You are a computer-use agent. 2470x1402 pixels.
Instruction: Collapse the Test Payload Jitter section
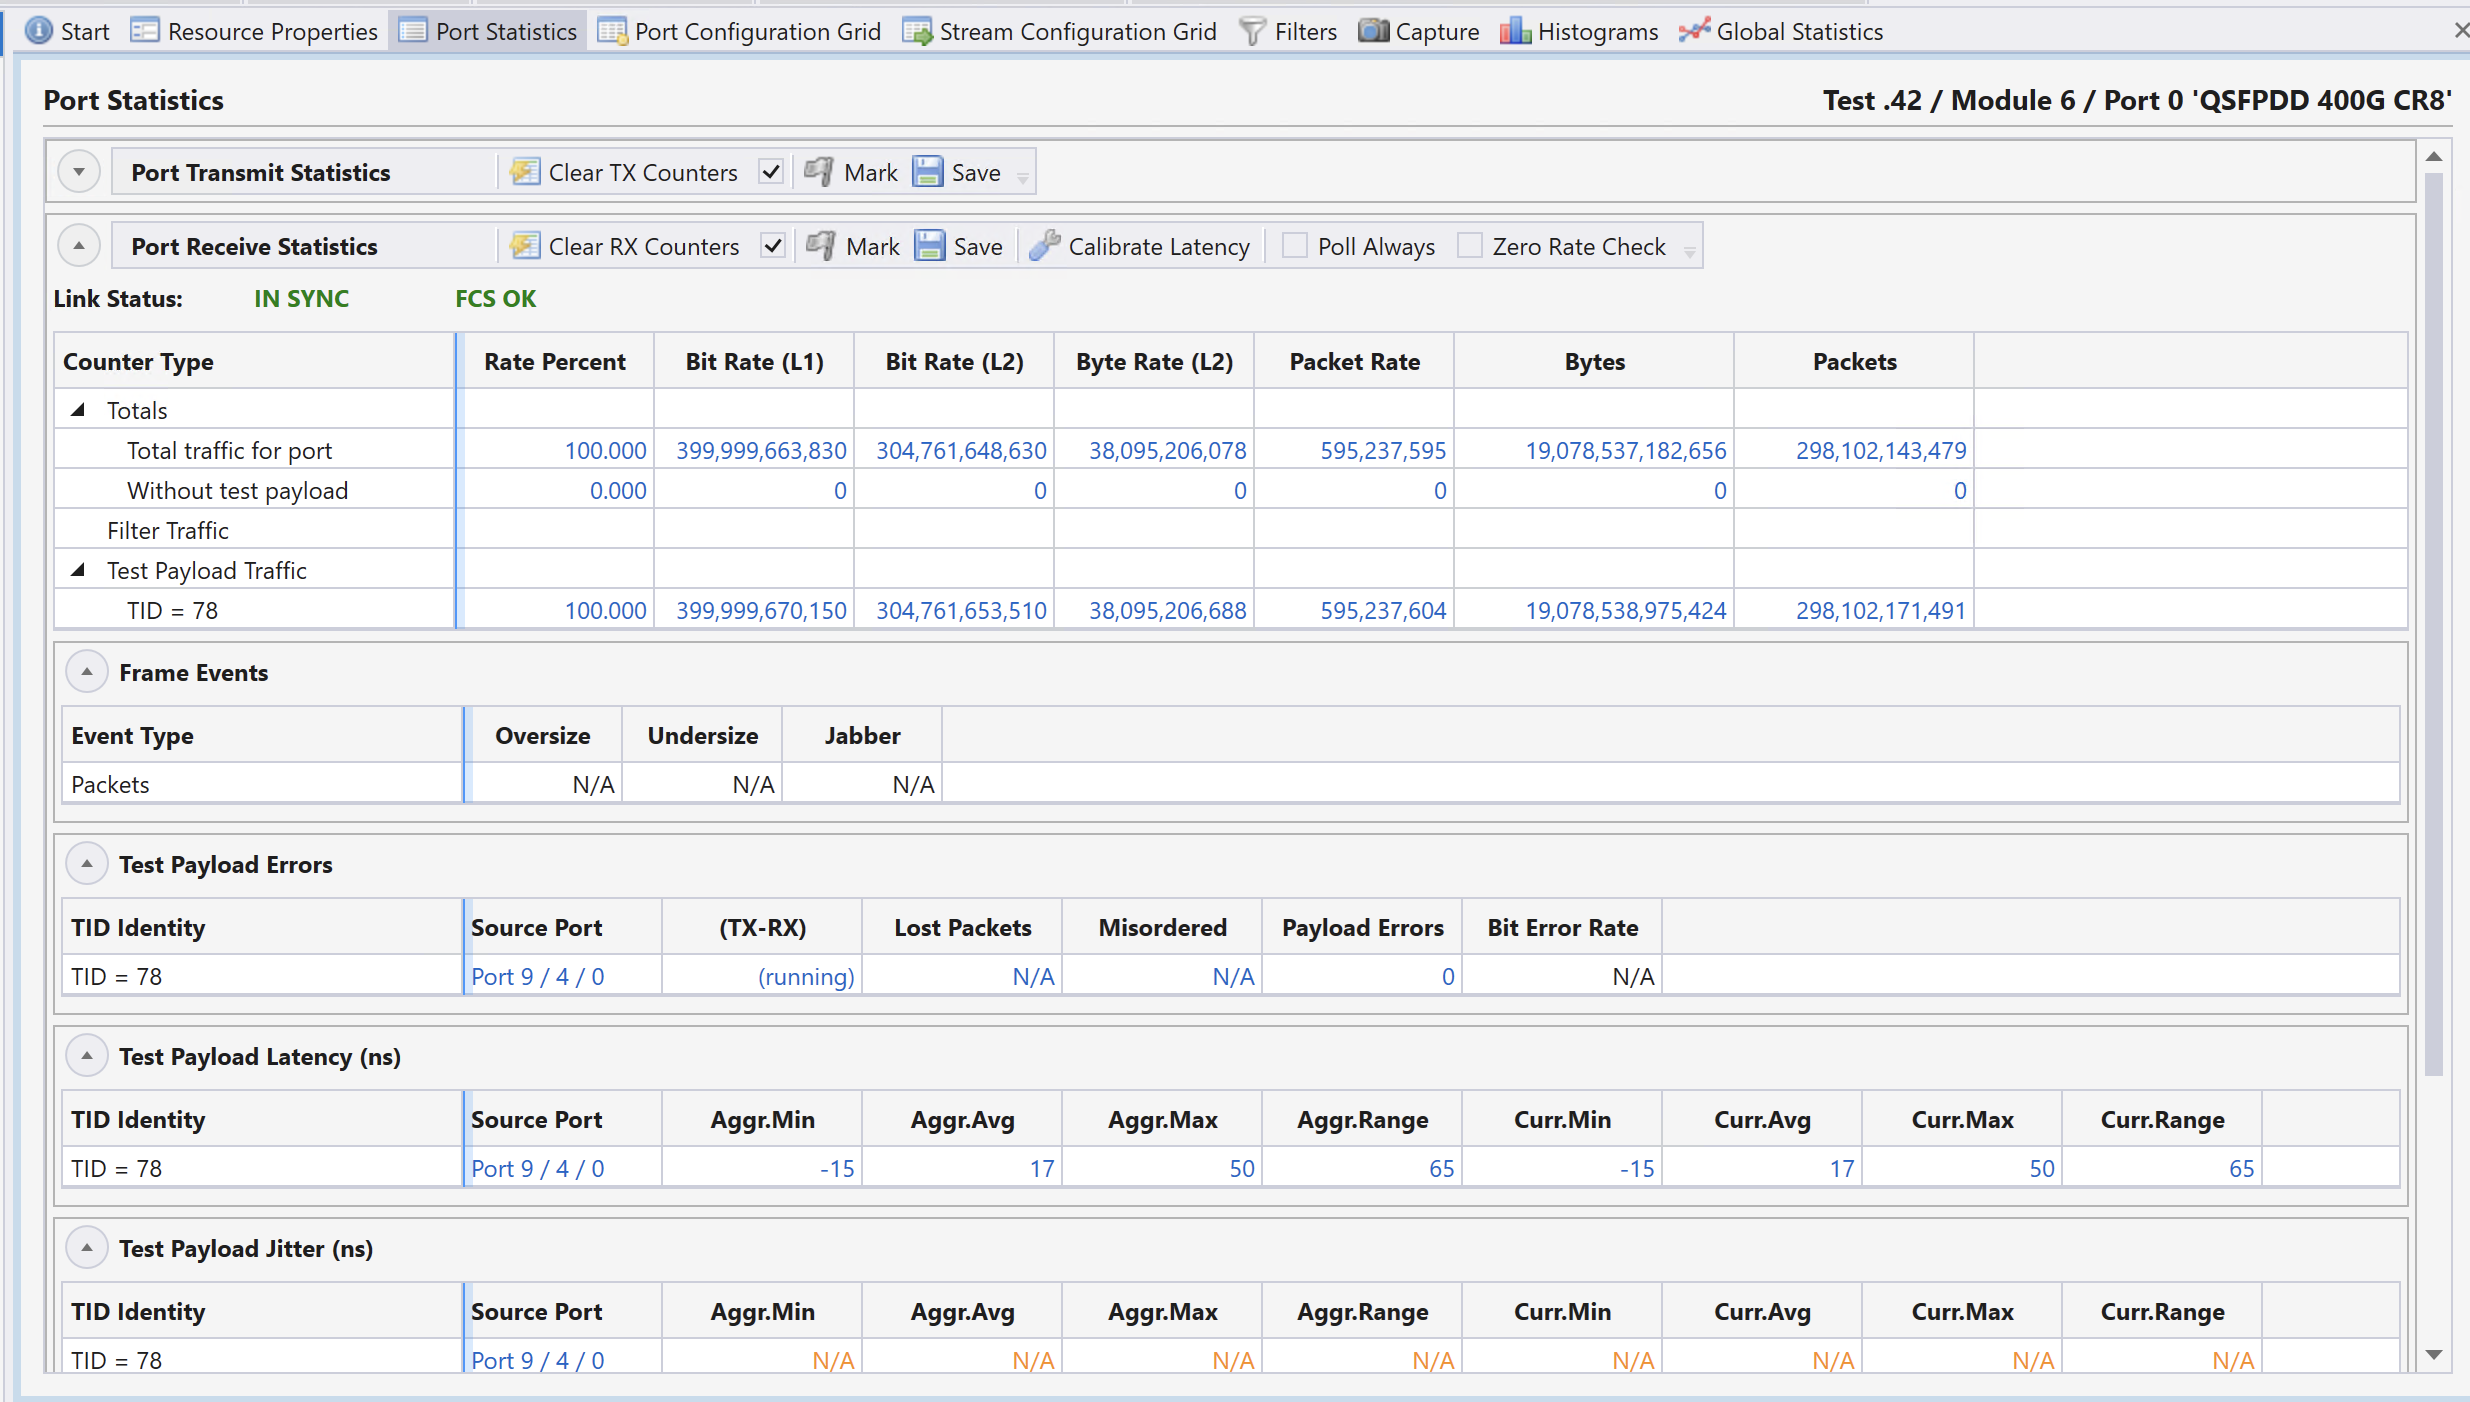(x=87, y=1248)
